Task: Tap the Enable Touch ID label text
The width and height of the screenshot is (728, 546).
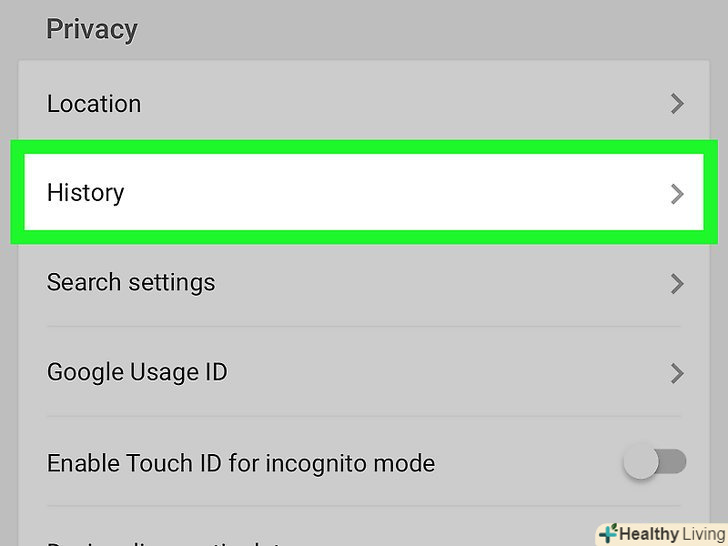Action: click(x=241, y=464)
